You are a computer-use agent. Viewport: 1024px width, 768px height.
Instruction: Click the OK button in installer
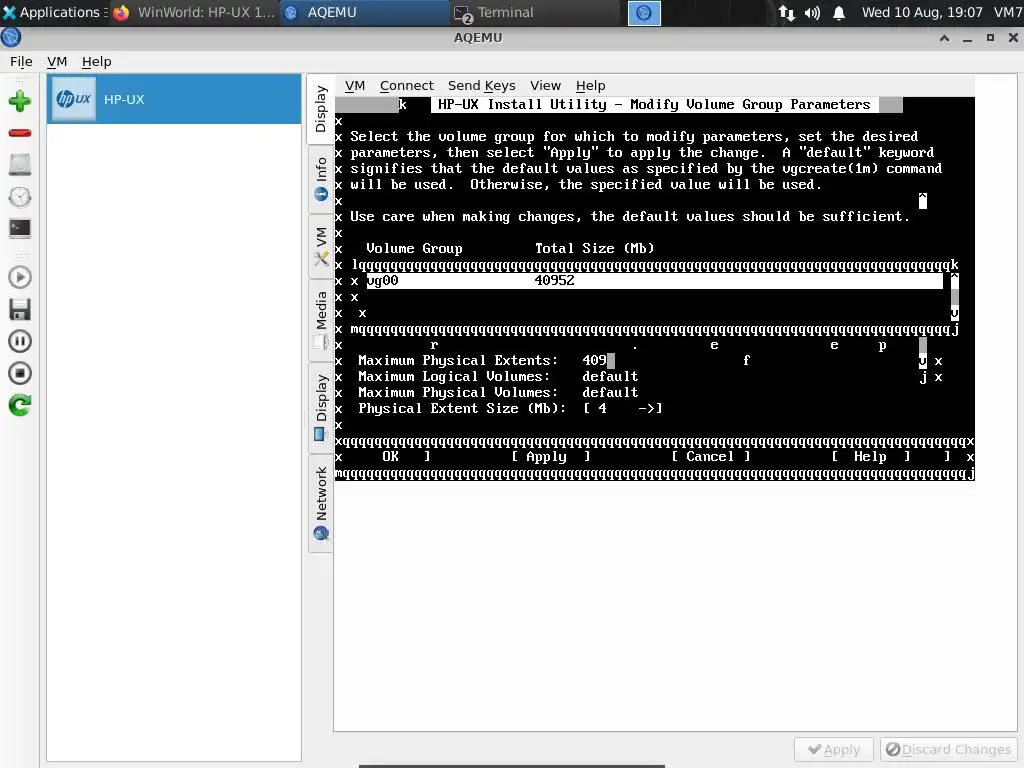coord(391,456)
